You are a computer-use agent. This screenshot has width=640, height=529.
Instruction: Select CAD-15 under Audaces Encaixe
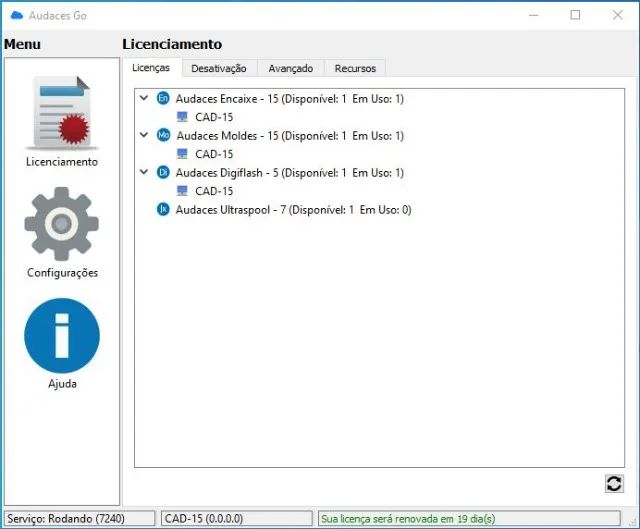pyautogui.click(x=213, y=118)
